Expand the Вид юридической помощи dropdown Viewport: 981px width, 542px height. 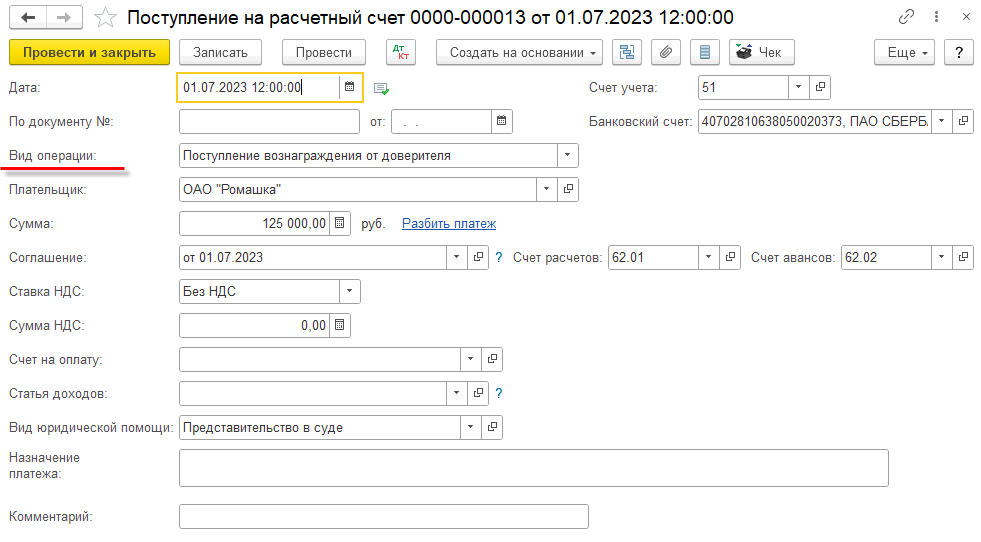click(x=470, y=428)
